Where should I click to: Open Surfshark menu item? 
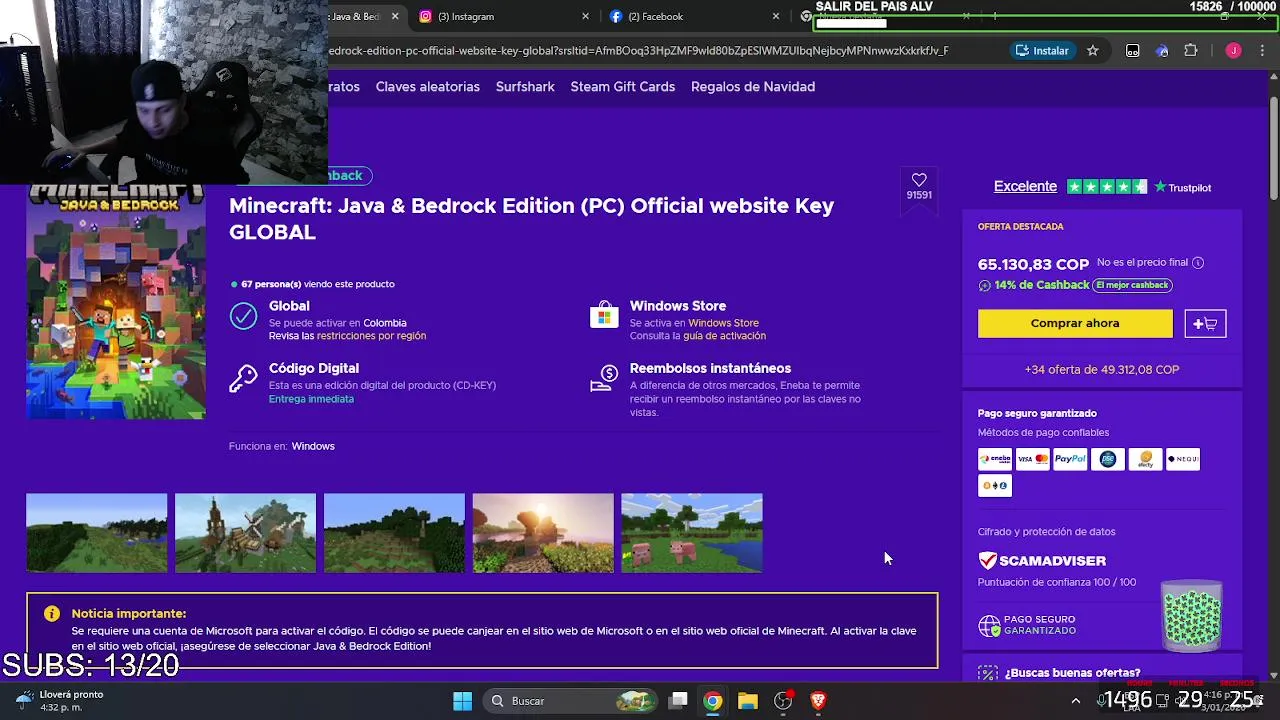(x=525, y=87)
